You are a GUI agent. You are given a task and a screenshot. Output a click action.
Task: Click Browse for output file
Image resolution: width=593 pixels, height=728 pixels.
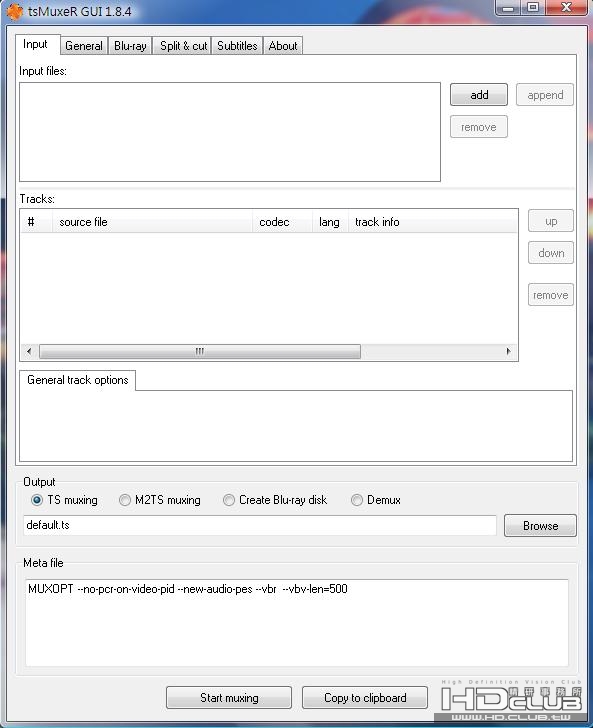tap(540, 526)
